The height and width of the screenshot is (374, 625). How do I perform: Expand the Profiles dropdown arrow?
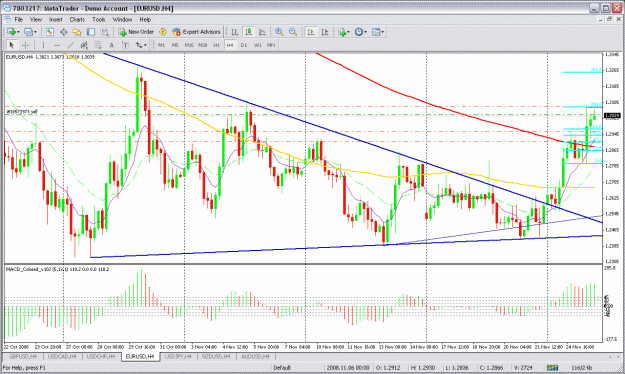tap(35, 32)
